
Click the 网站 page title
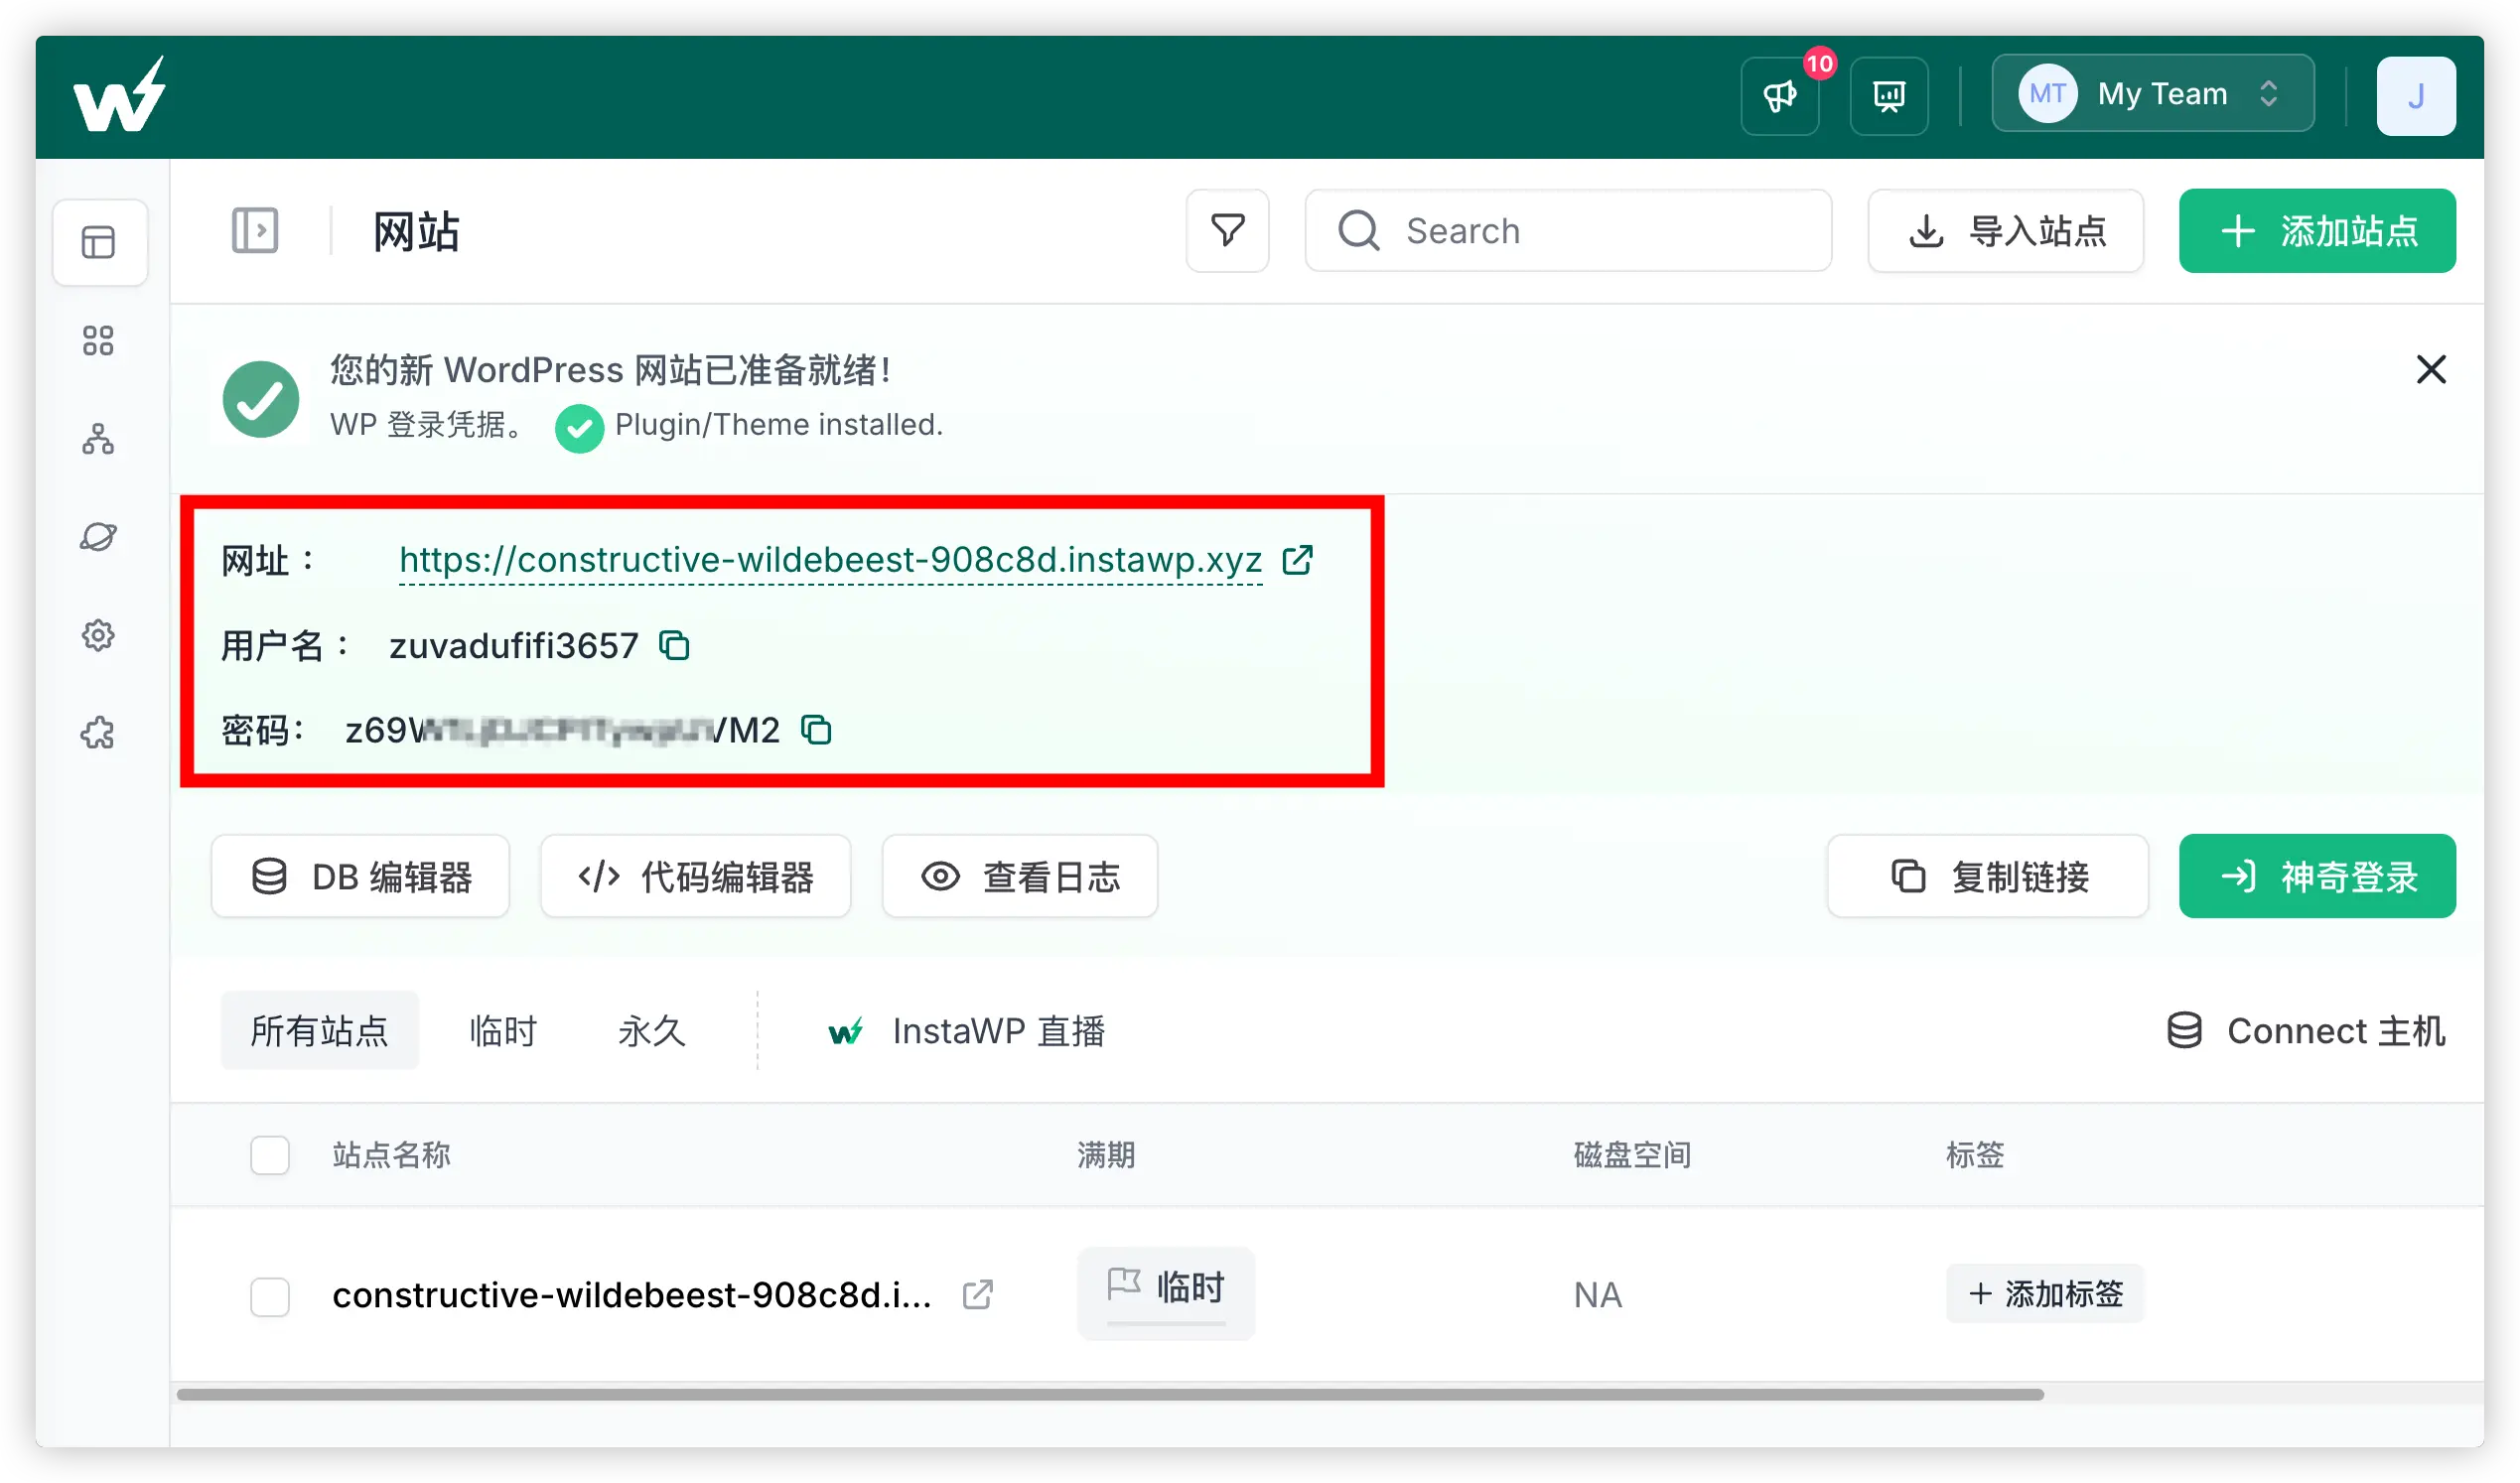pos(415,231)
